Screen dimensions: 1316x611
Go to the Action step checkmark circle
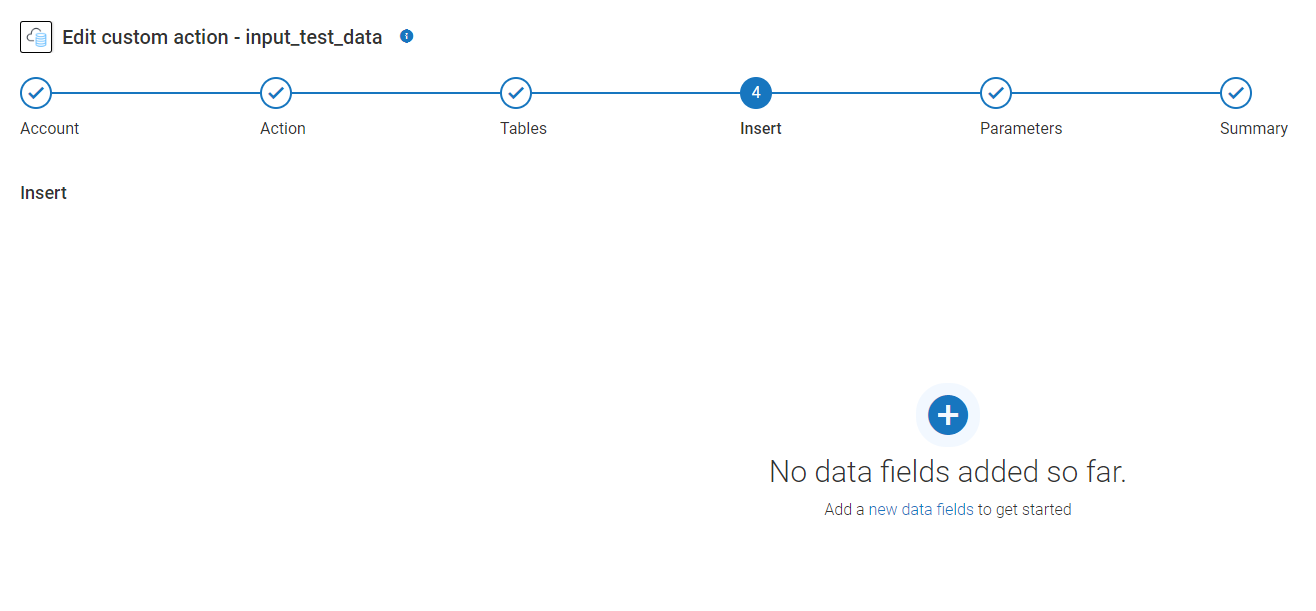276,93
